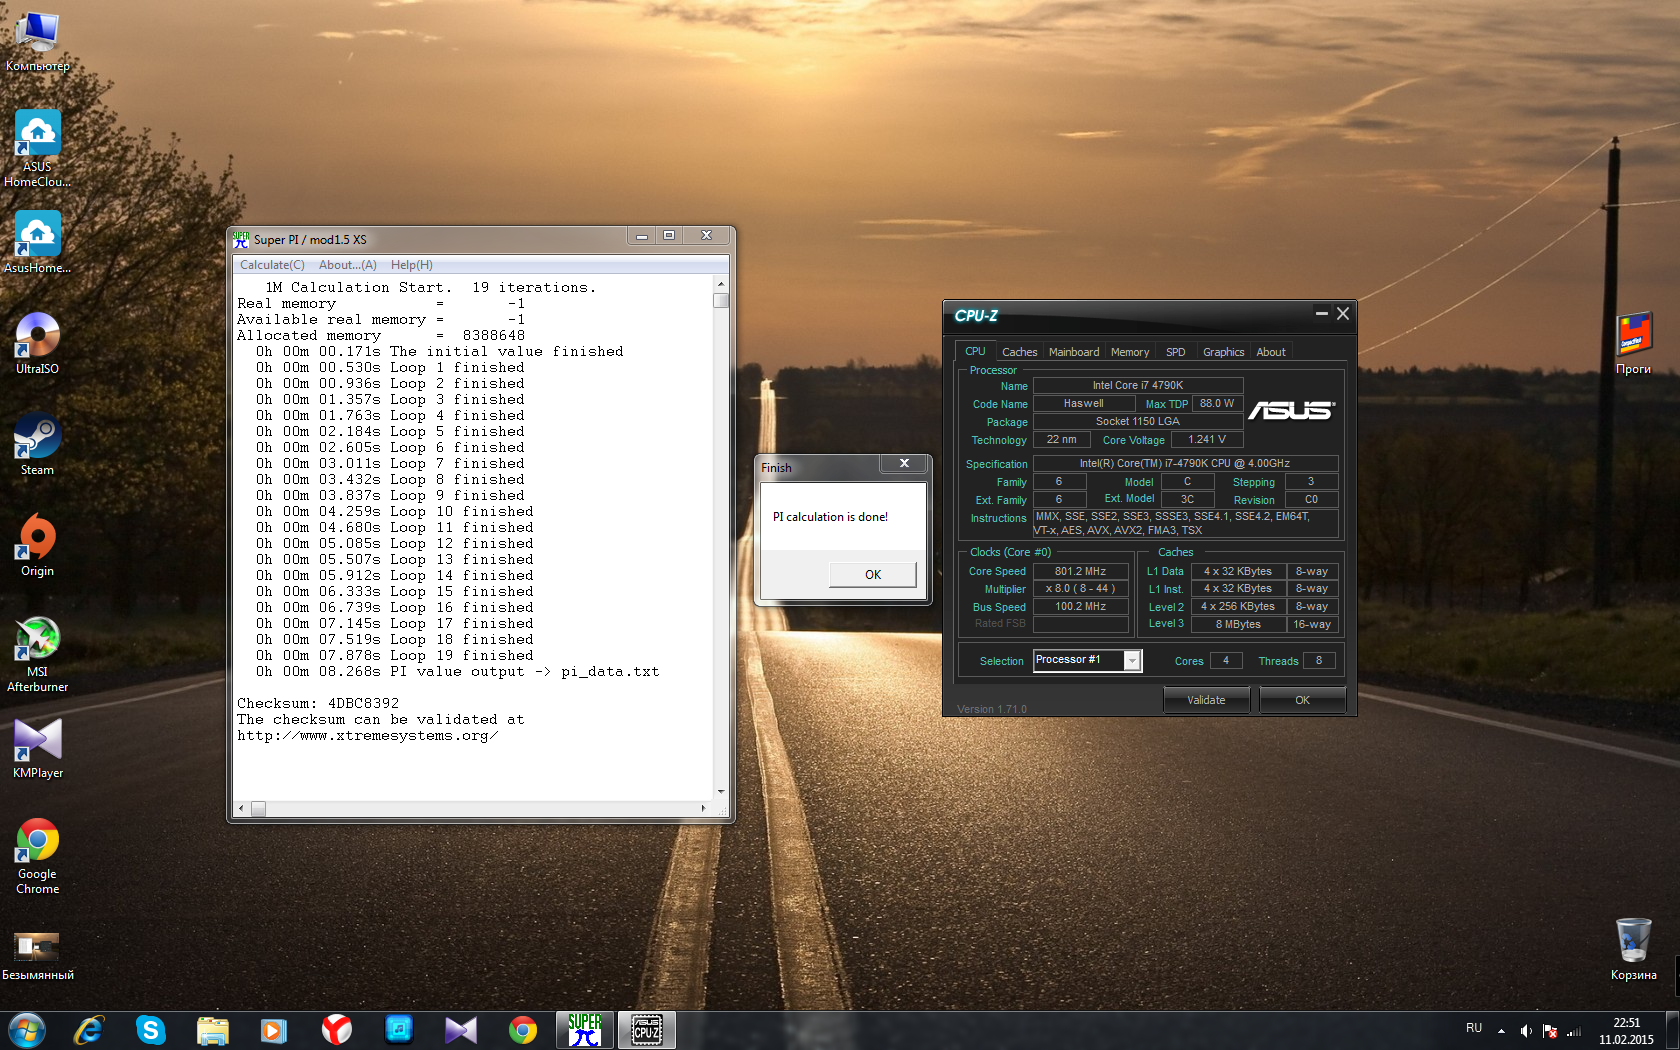Open KMPlayer desktop shortcut
Image resolution: width=1680 pixels, height=1050 pixels.
pyautogui.click(x=37, y=742)
